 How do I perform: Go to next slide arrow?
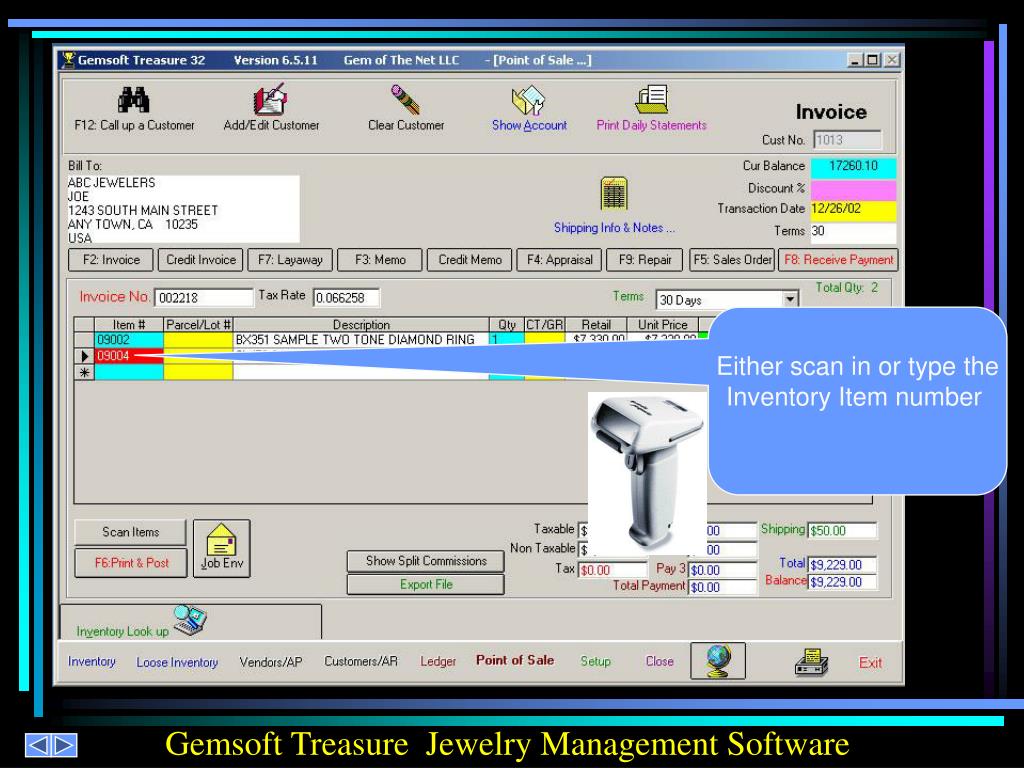pos(65,745)
